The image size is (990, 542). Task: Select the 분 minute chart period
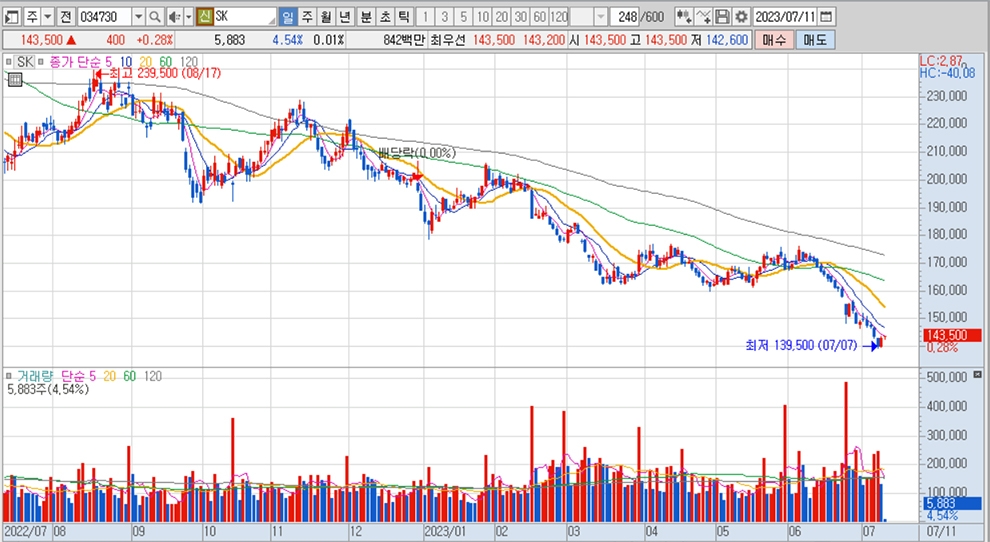coord(364,17)
